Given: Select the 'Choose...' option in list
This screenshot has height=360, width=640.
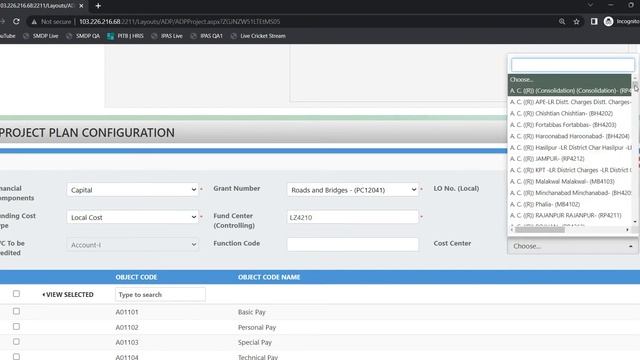Looking at the screenshot, I should pyautogui.click(x=569, y=80).
